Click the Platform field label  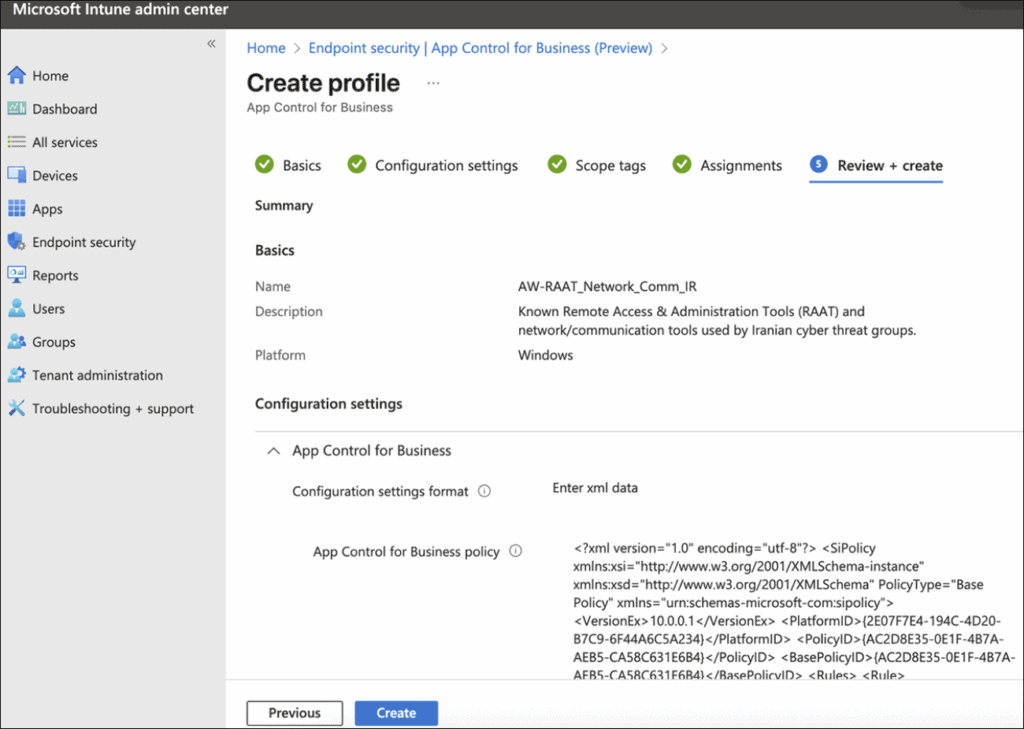[x=280, y=355]
